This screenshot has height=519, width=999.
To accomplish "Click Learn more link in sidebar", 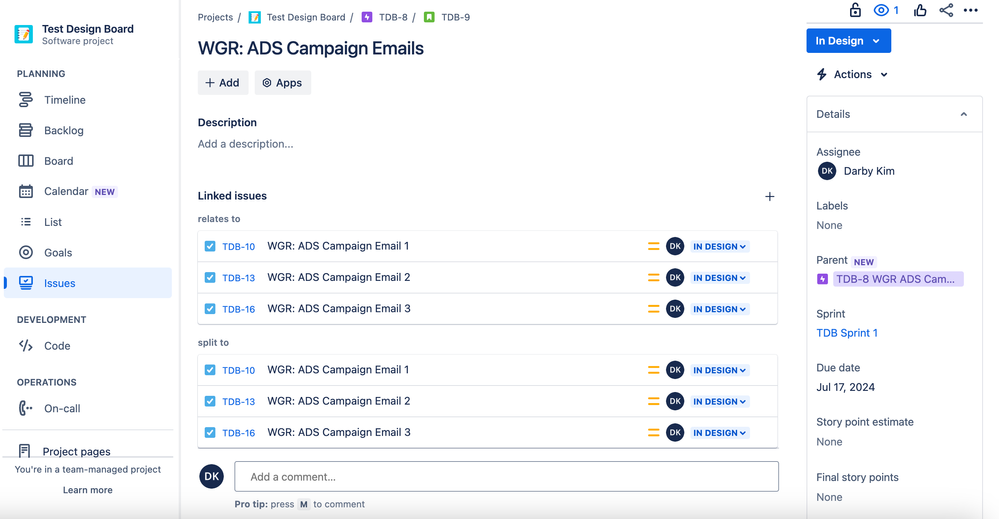I will click(x=87, y=490).
